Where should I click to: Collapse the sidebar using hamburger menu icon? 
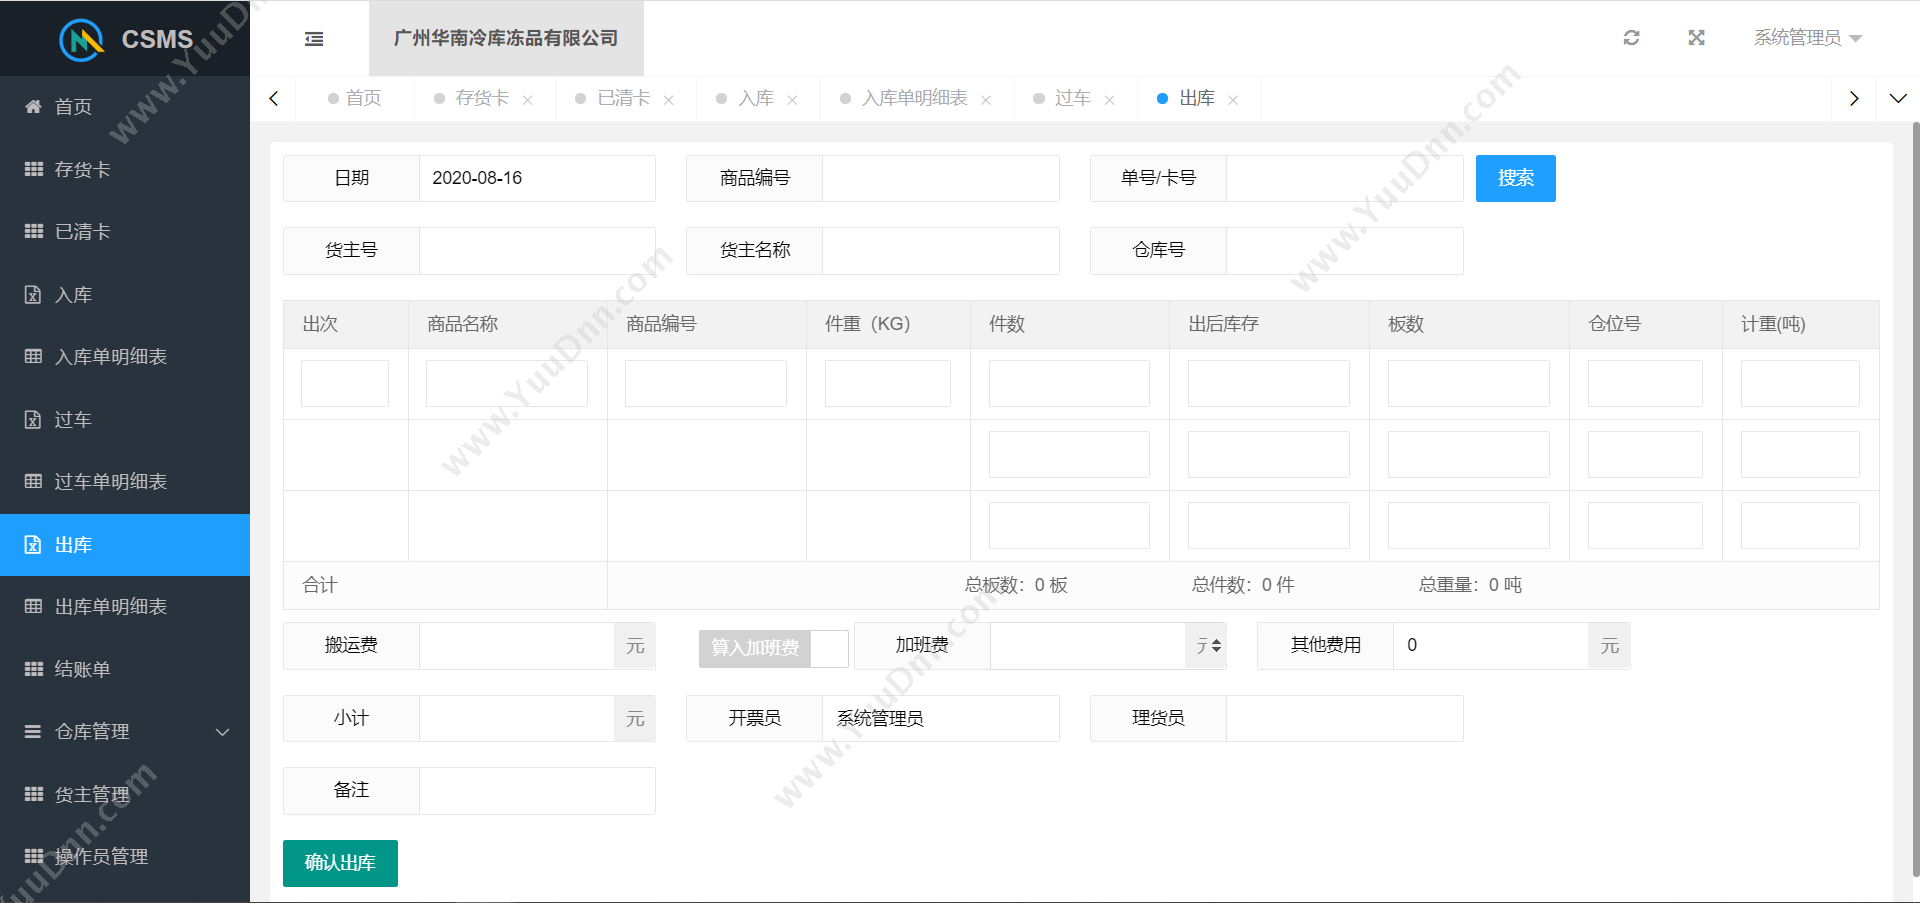pos(314,39)
